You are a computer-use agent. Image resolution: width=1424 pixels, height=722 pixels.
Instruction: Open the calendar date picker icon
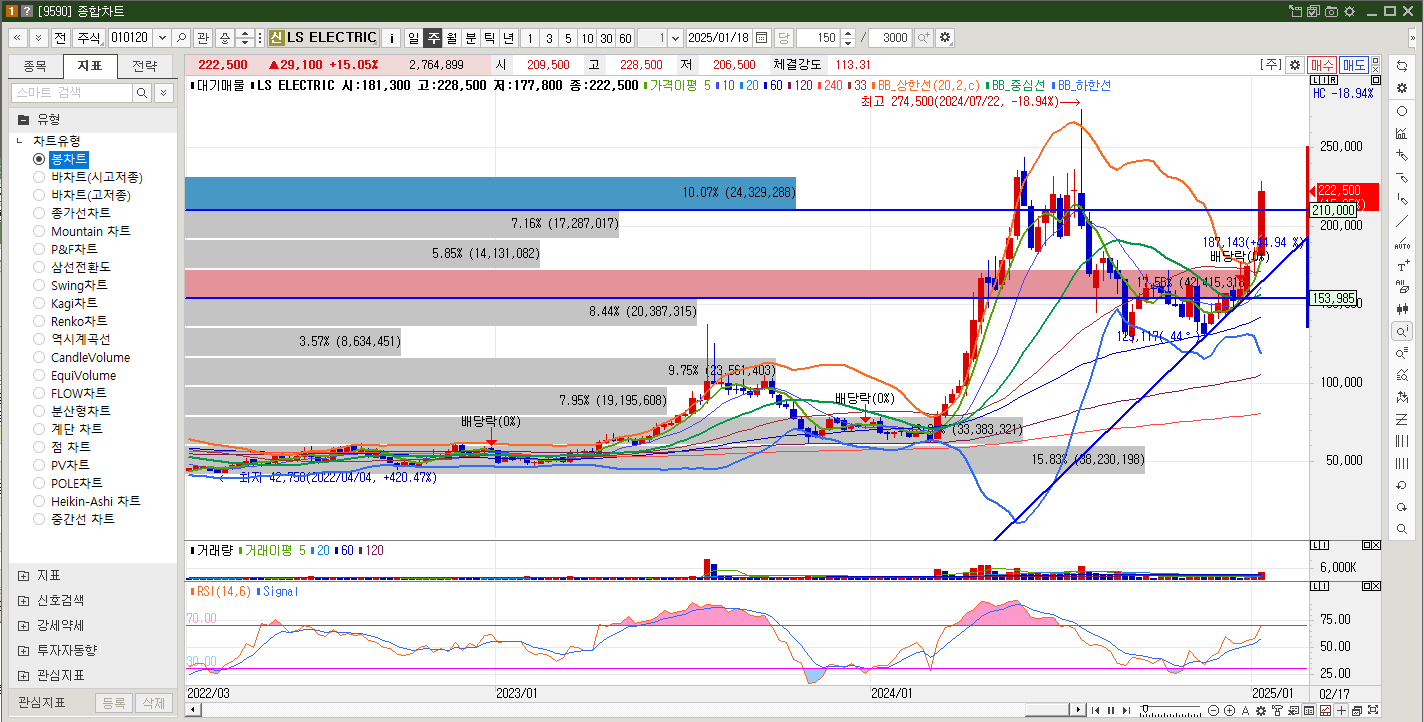[762, 37]
